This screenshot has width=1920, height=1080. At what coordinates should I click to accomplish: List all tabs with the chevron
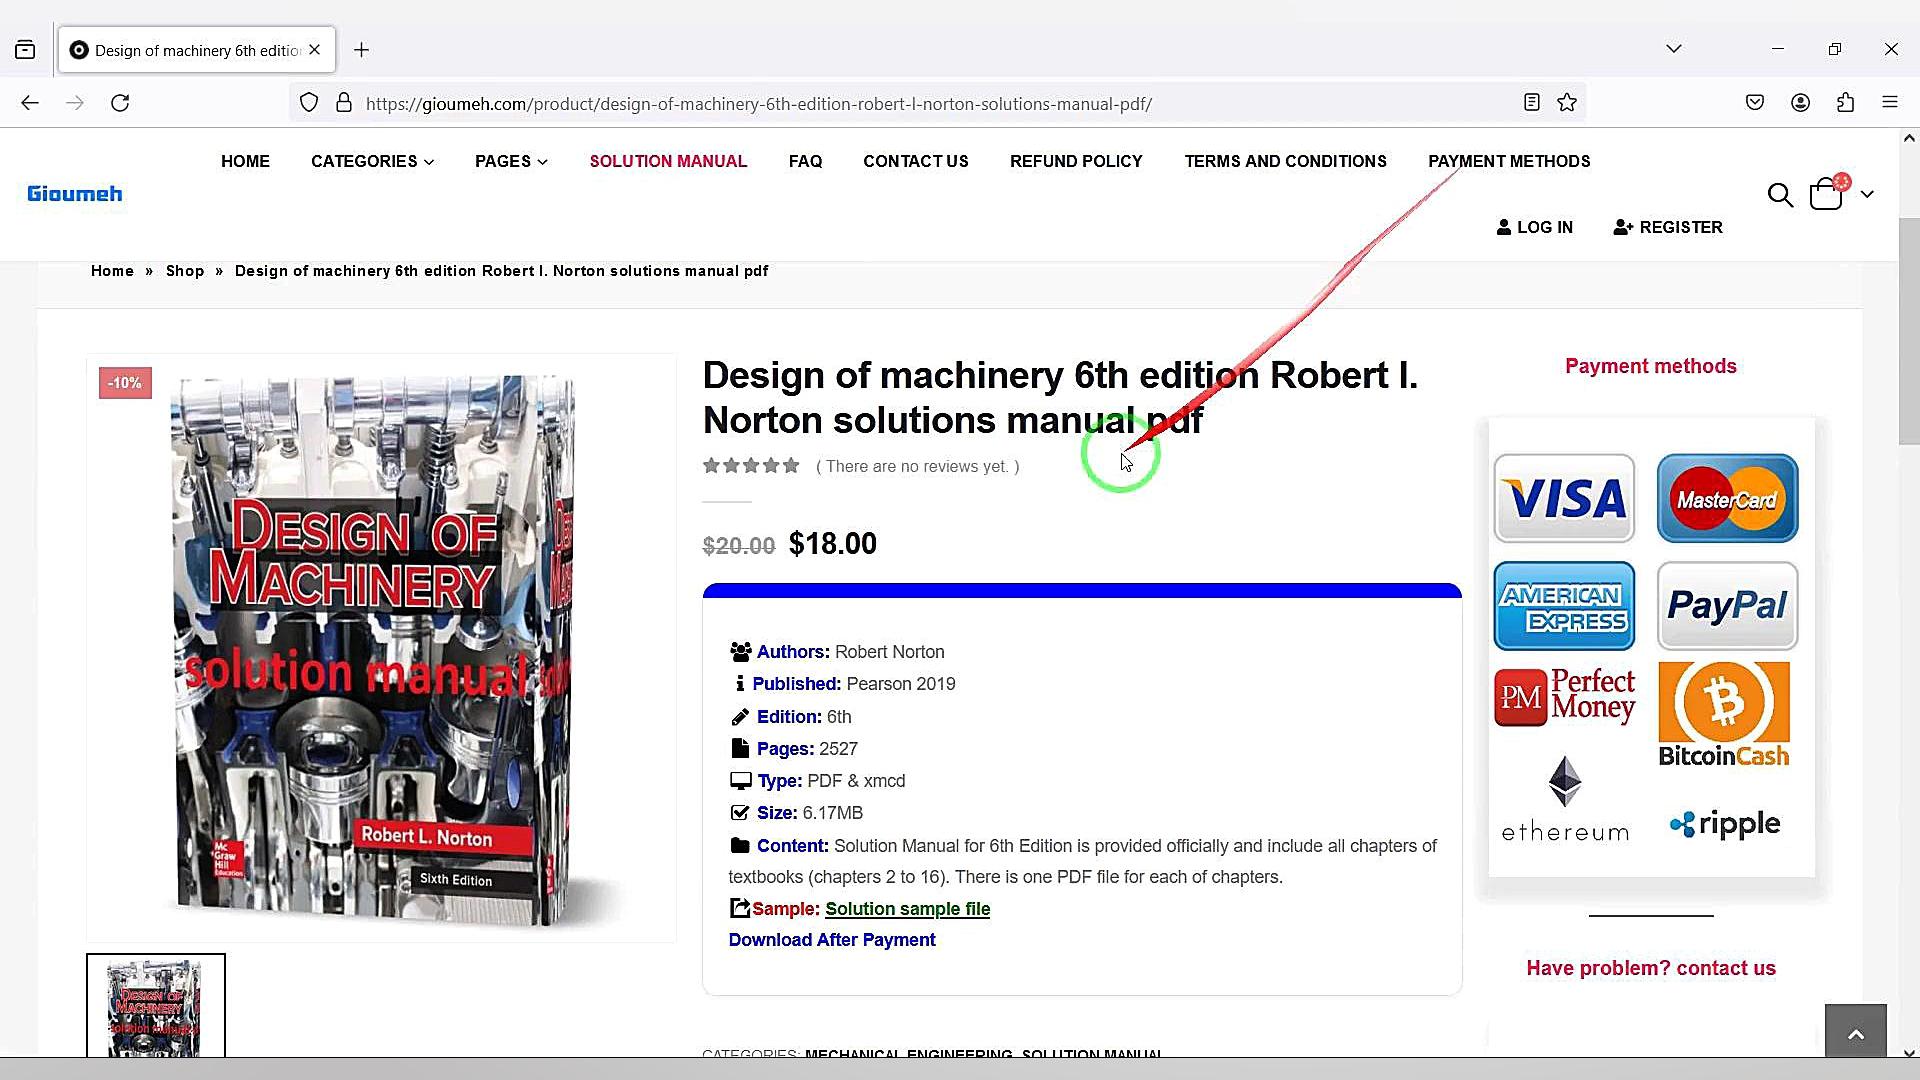pos(1674,49)
